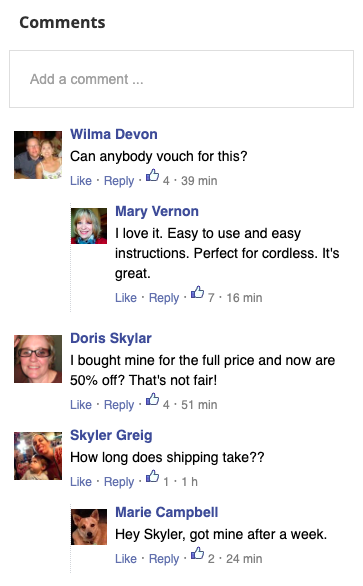
Task: Open Wilma Devon's profile name
Action: pyautogui.click(x=114, y=134)
